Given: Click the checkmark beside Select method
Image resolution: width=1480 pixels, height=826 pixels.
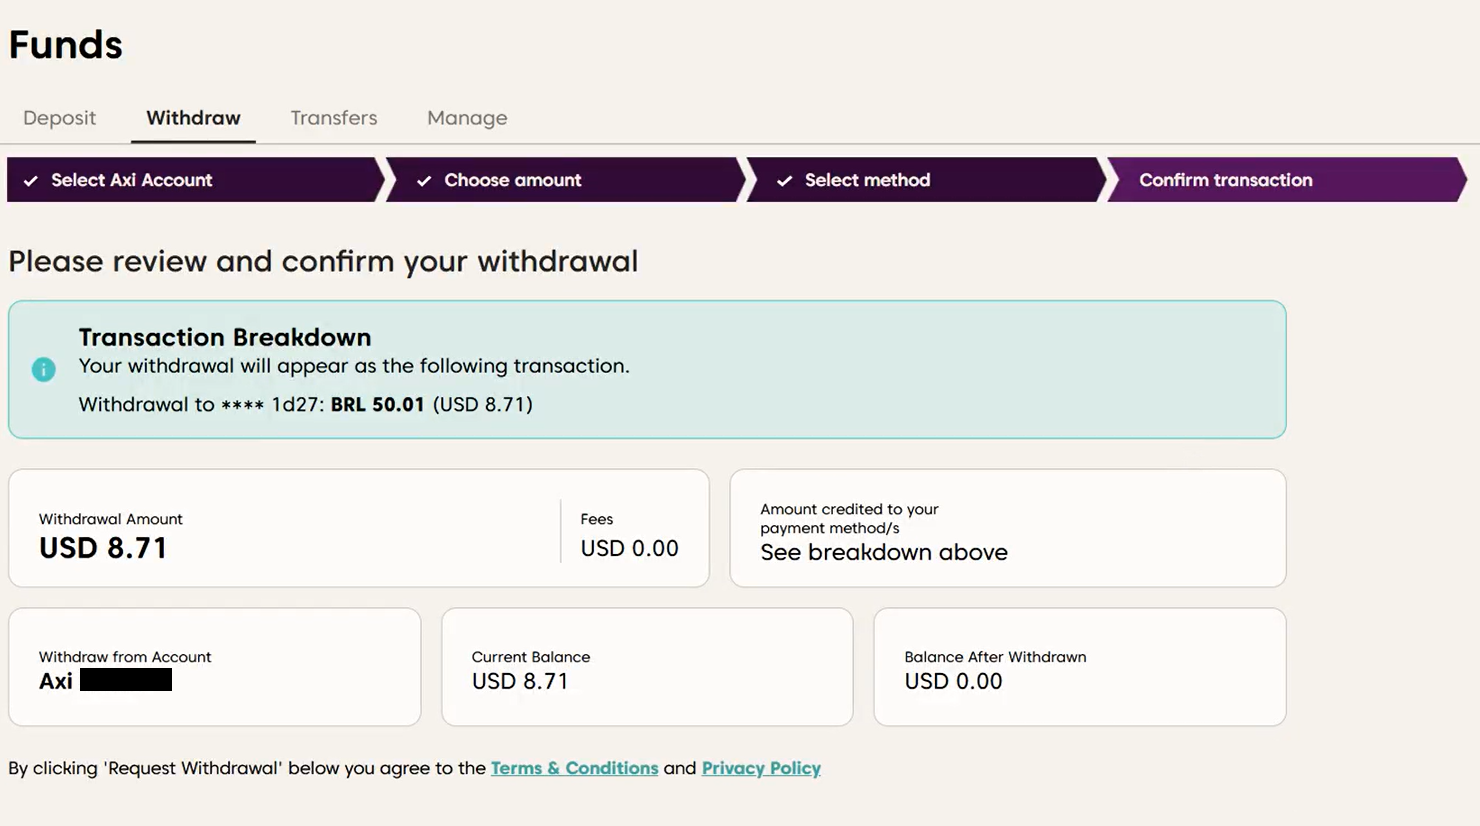Looking at the screenshot, I should (x=785, y=181).
